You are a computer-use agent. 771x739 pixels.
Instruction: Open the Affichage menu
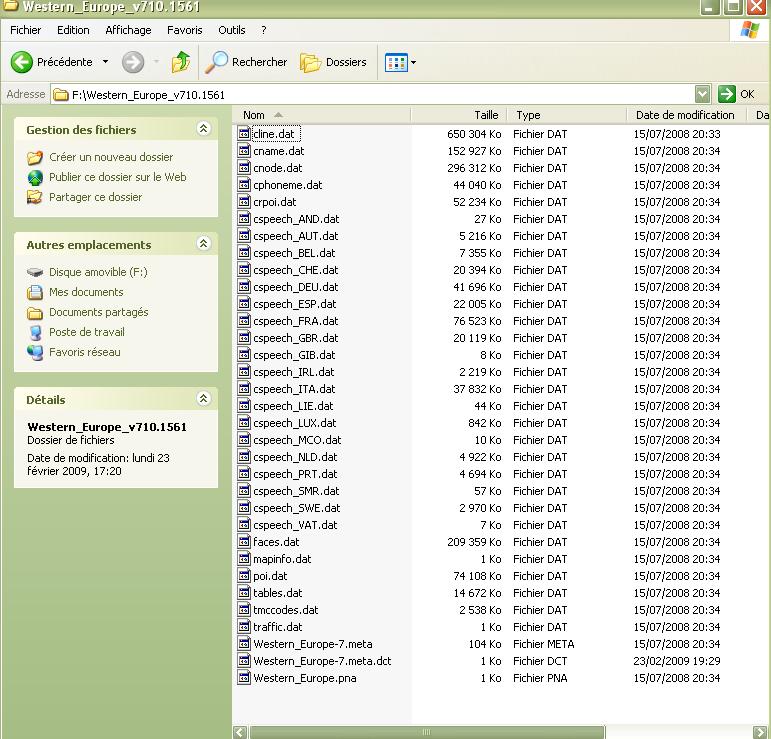pyautogui.click(x=128, y=30)
